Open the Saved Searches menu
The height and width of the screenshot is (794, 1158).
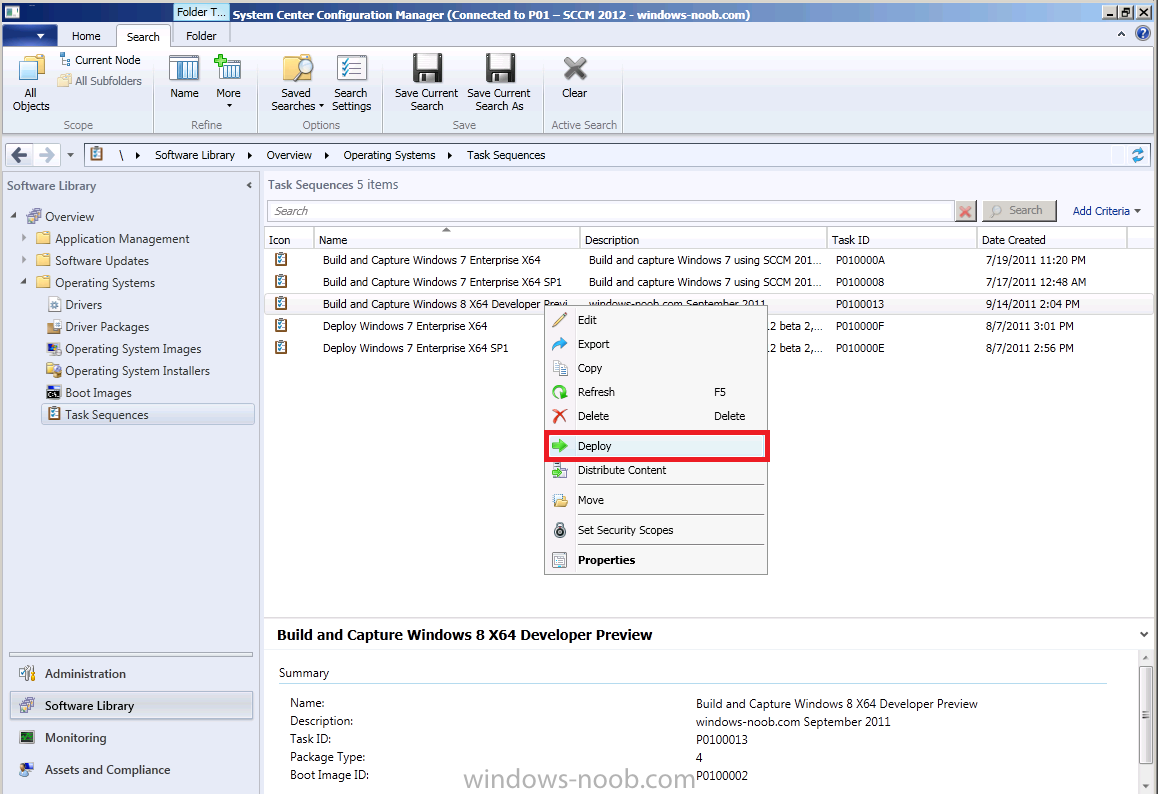coord(297,83)
